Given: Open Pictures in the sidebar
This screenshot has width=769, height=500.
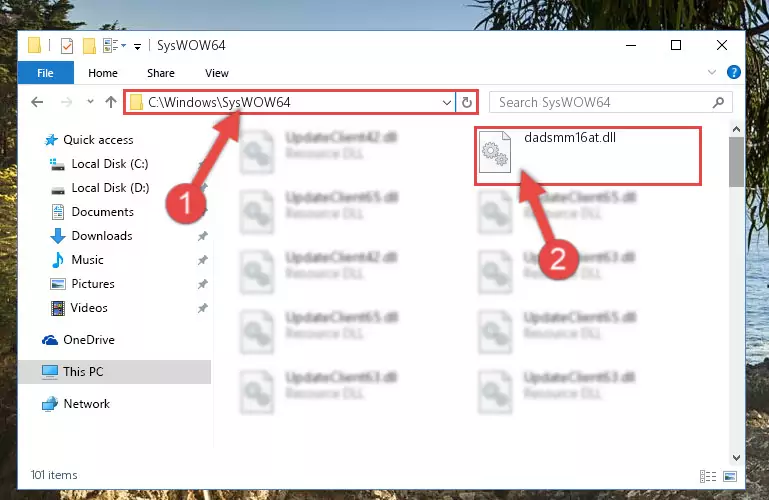Looking at the screenshot, I should 93,284.
